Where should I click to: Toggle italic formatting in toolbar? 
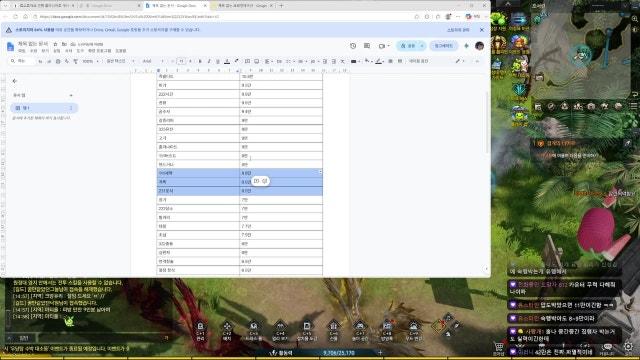(209, 61)
